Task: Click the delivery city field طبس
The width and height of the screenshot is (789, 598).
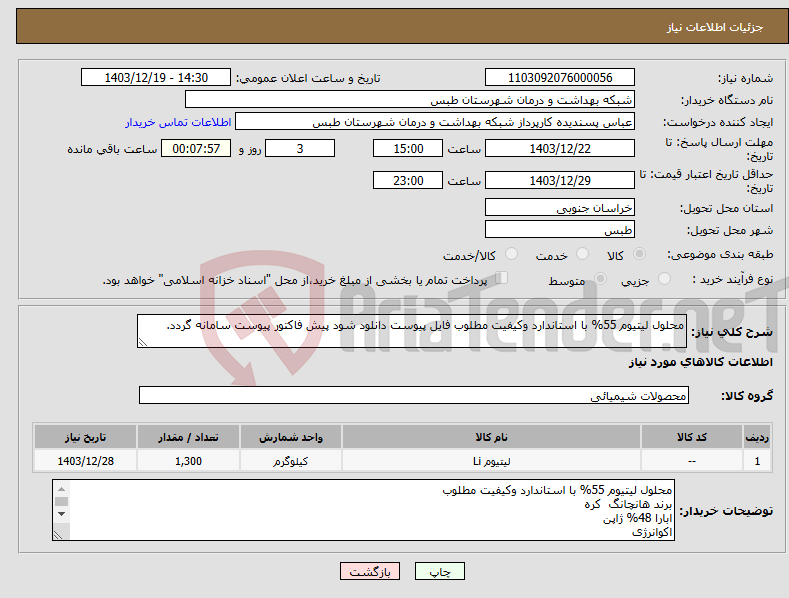Action: point(560,230)
